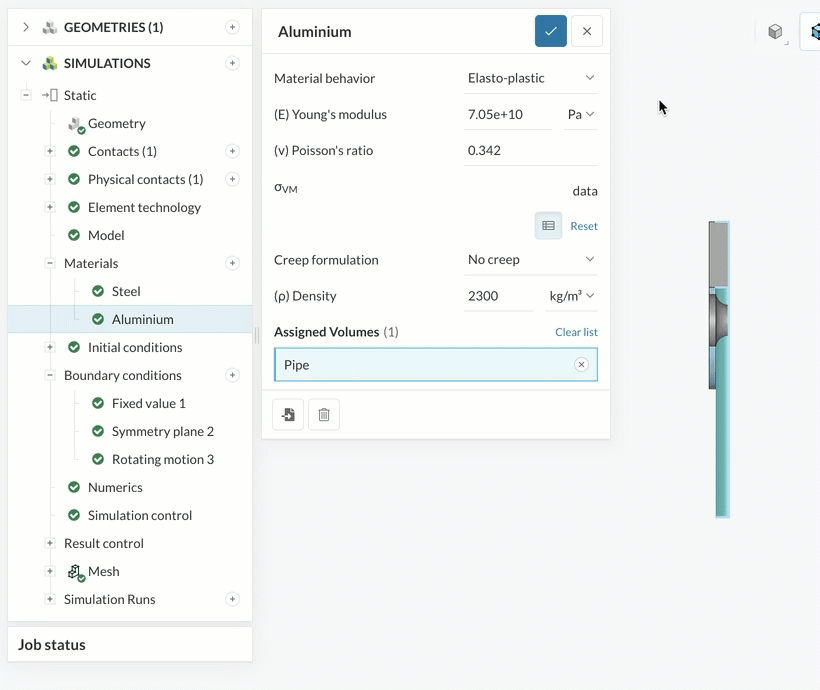Open Rotating motion 3 boundary condition
Screen dimensions: 820x690
tap(163, 459)
